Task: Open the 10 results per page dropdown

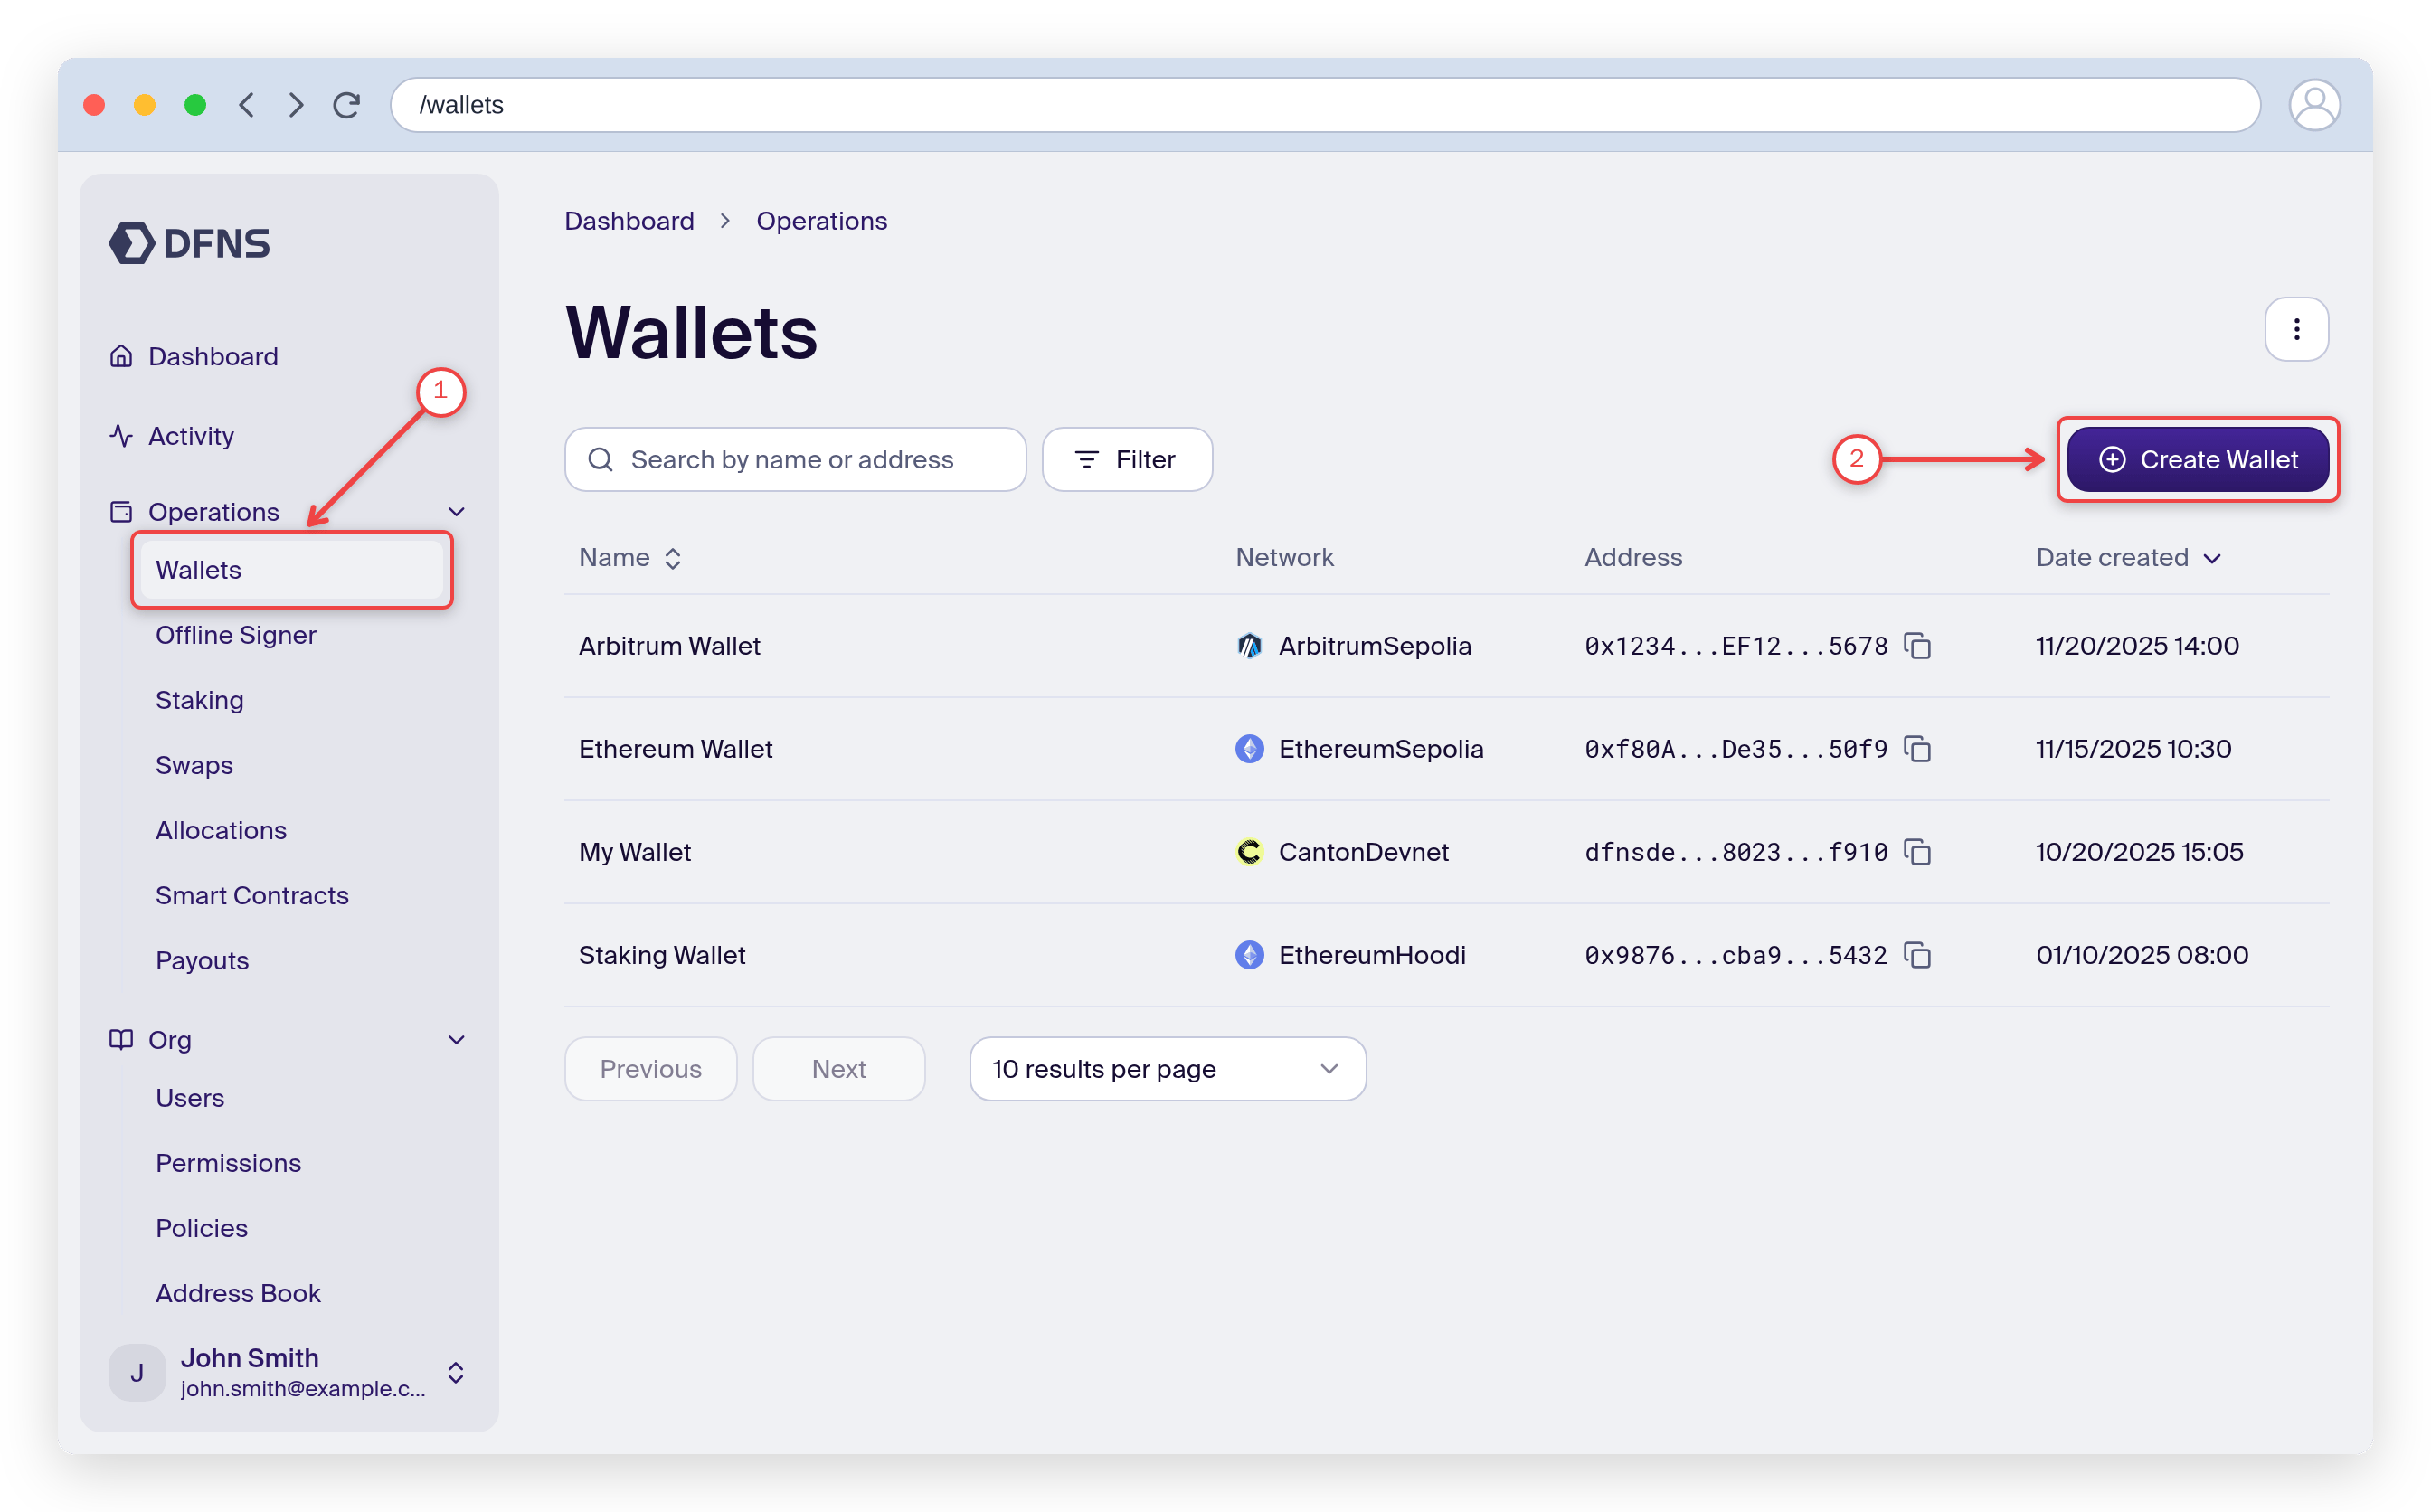Action: (x=1167, y=1069)
